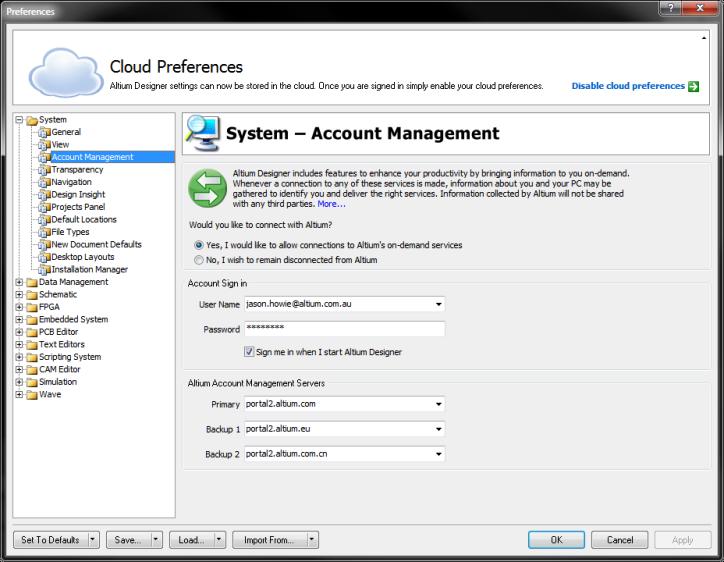Click the Installation Manager page icon
This screenshot has width=724, height=562.
[44, 270]
